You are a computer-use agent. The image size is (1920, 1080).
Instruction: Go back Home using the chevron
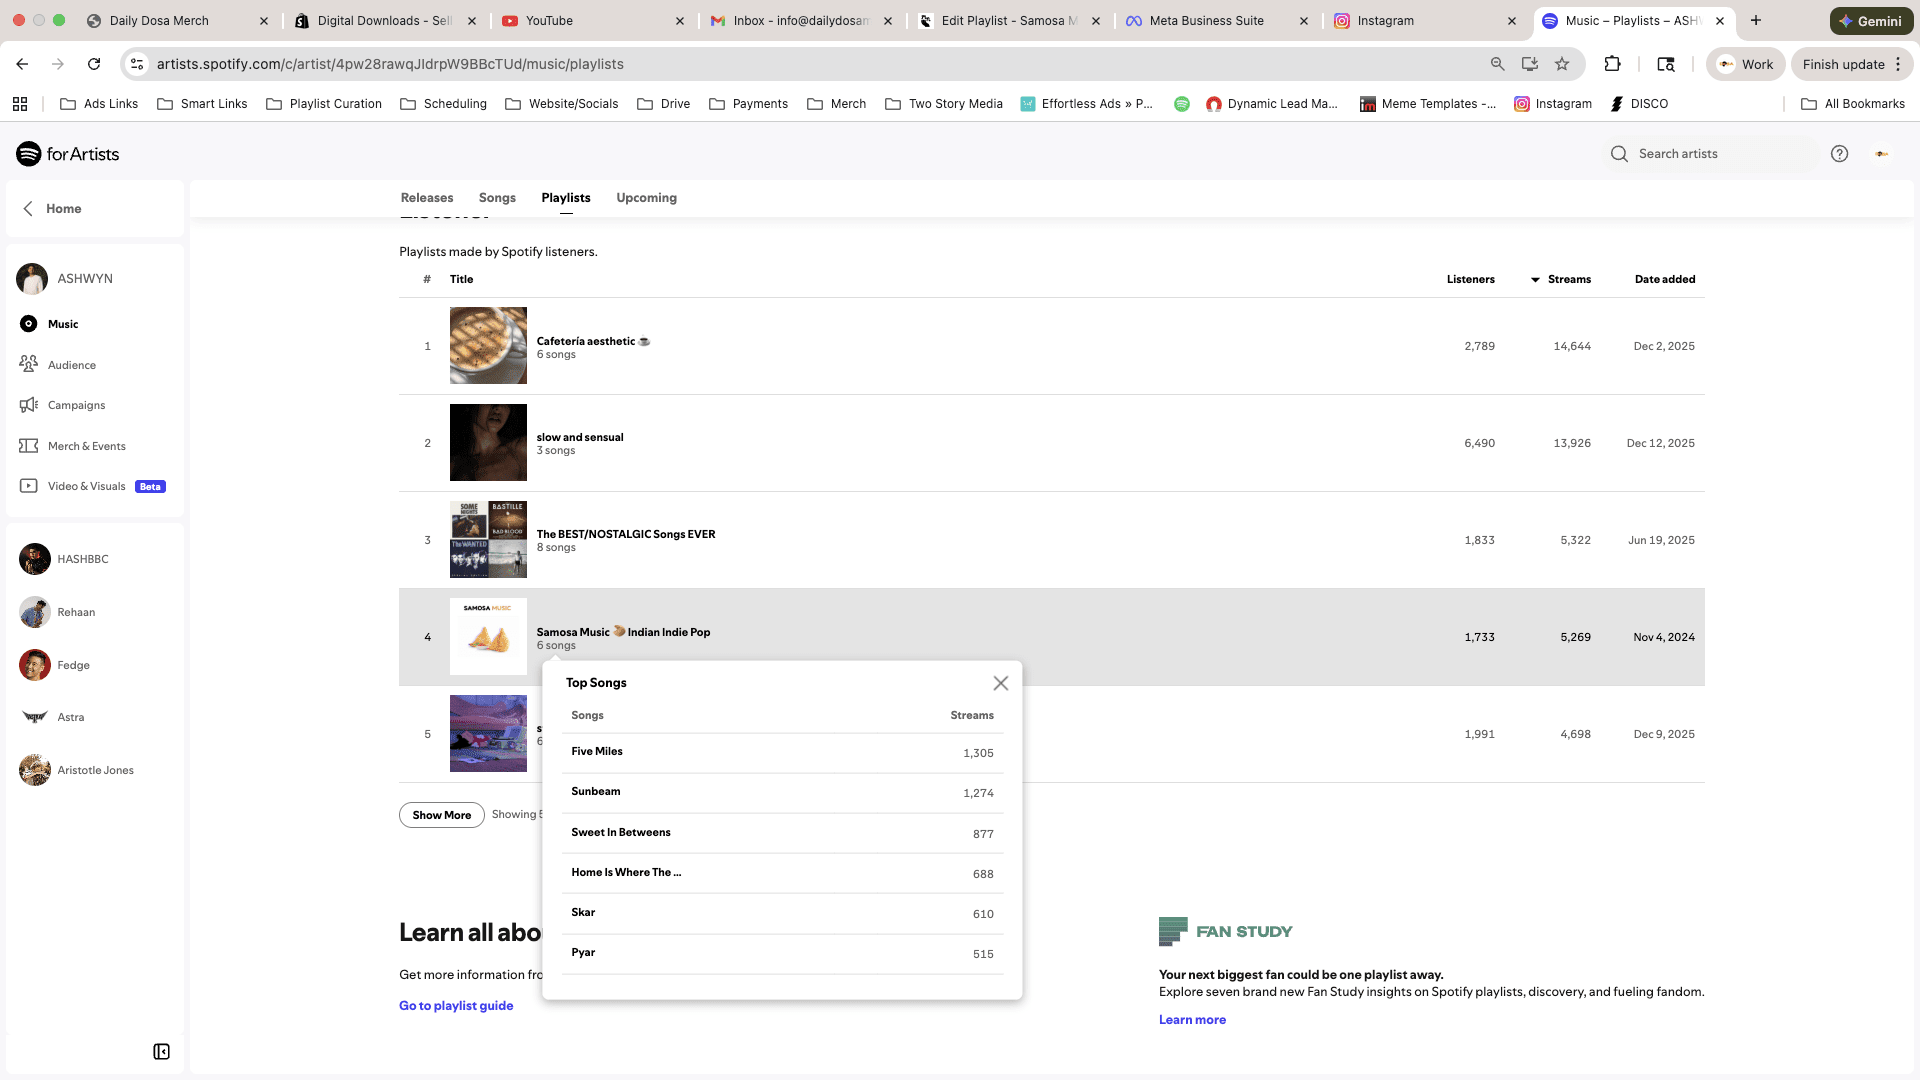point(28,209)
